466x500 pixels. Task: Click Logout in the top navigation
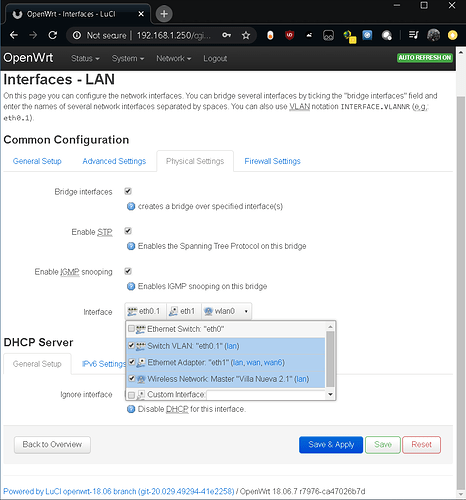215,59
